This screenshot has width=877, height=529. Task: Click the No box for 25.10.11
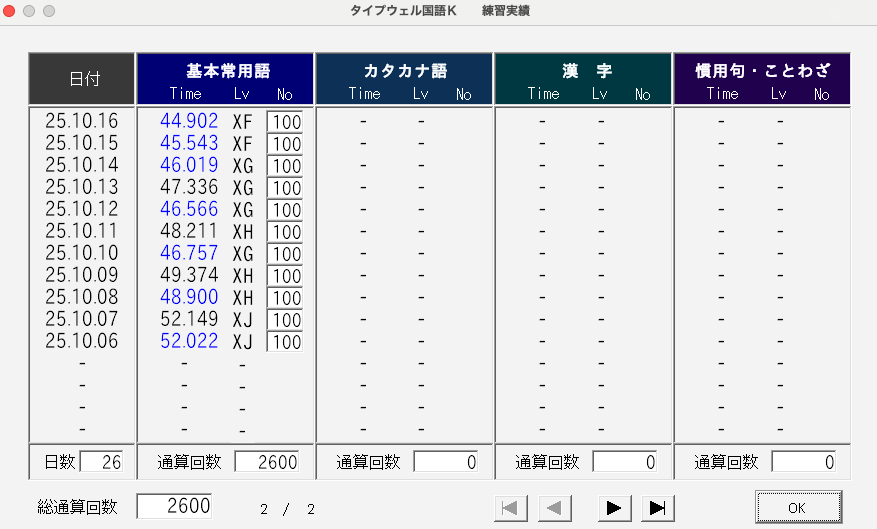pos(285,232)
